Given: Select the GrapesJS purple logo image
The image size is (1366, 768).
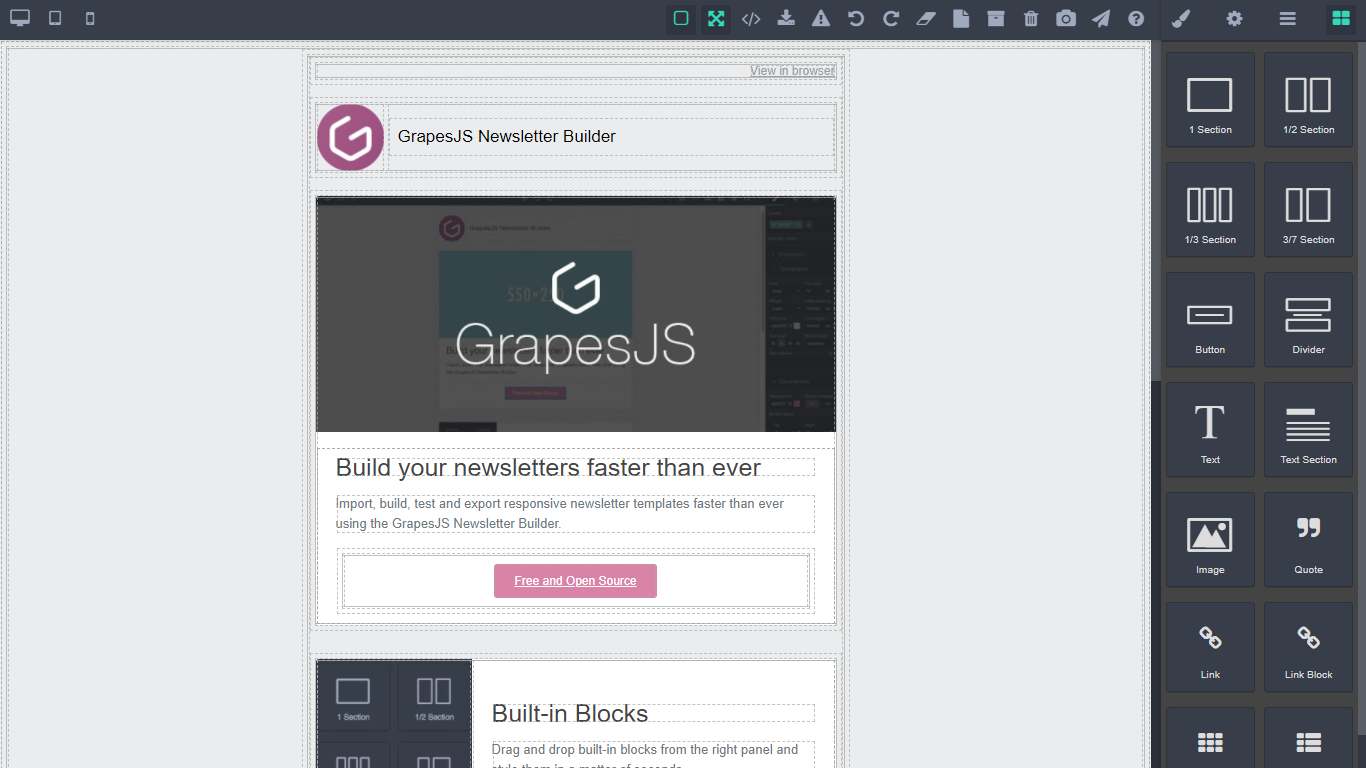Looking at the screenshot, I should pos(350,137).
